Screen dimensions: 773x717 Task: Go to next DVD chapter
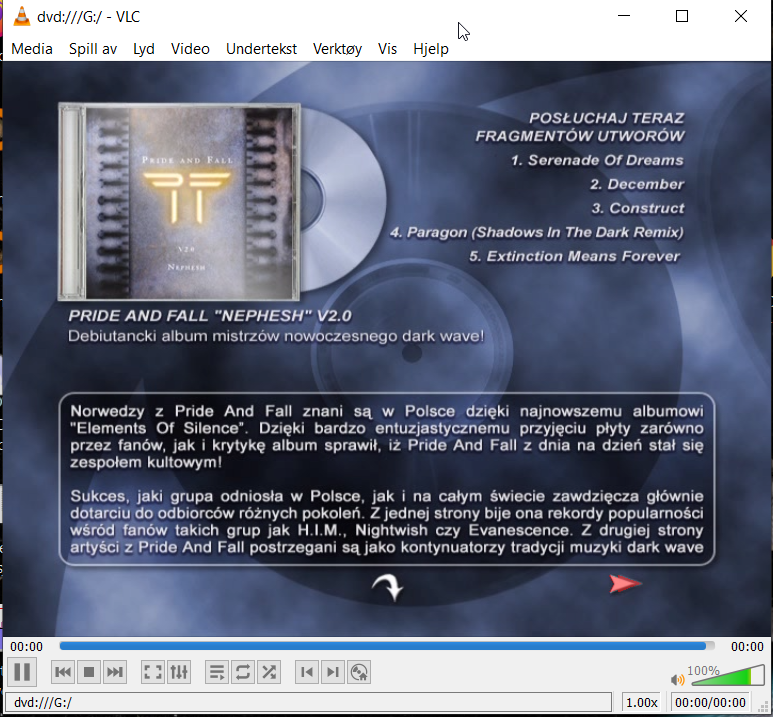(x=333, y=672)
